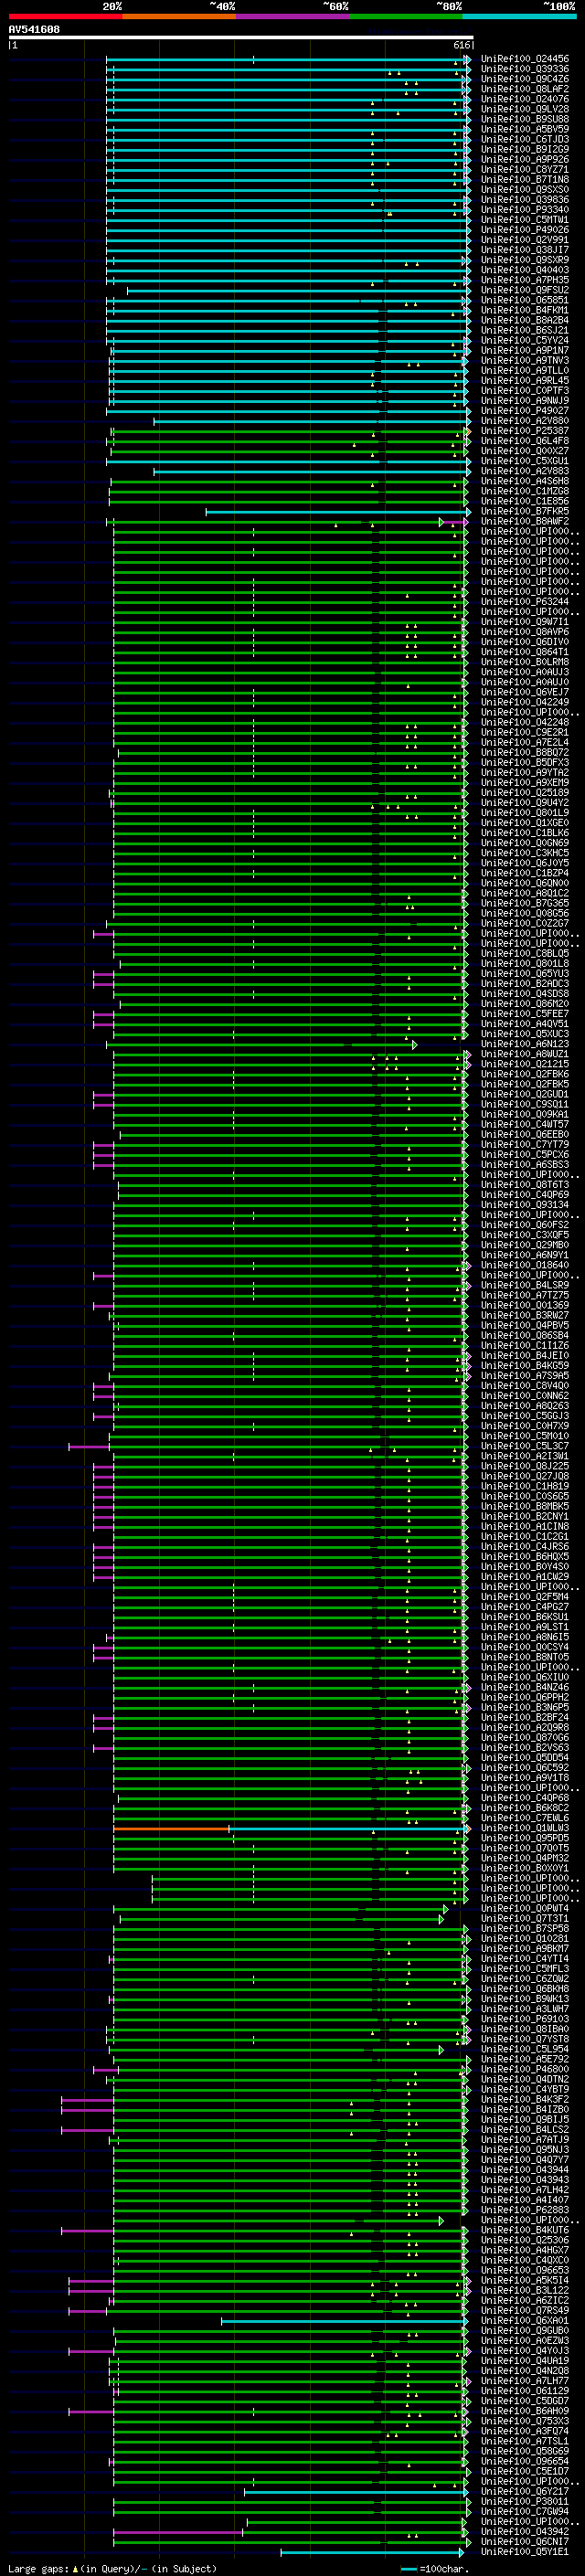Screen dimensions: 585x2576
Task: Select the AV541608 query sequence label
Action: (34, 30)
